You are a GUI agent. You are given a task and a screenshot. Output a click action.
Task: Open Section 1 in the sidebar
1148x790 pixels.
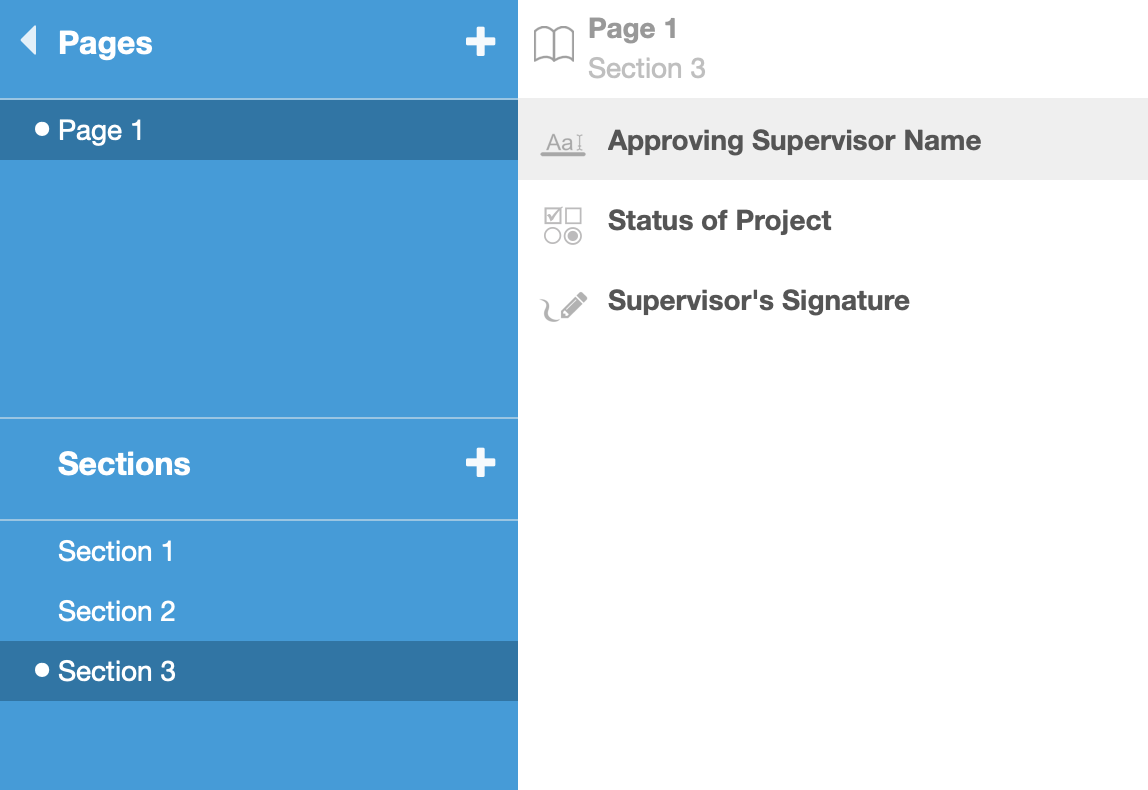point(116,552)
